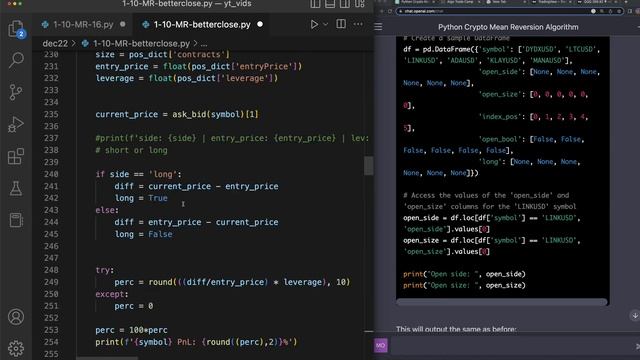The height and width of the screenshot is (360, 640).
Task: Click 'entry_price = float(pos_dict' line
Action: (198, 66)
